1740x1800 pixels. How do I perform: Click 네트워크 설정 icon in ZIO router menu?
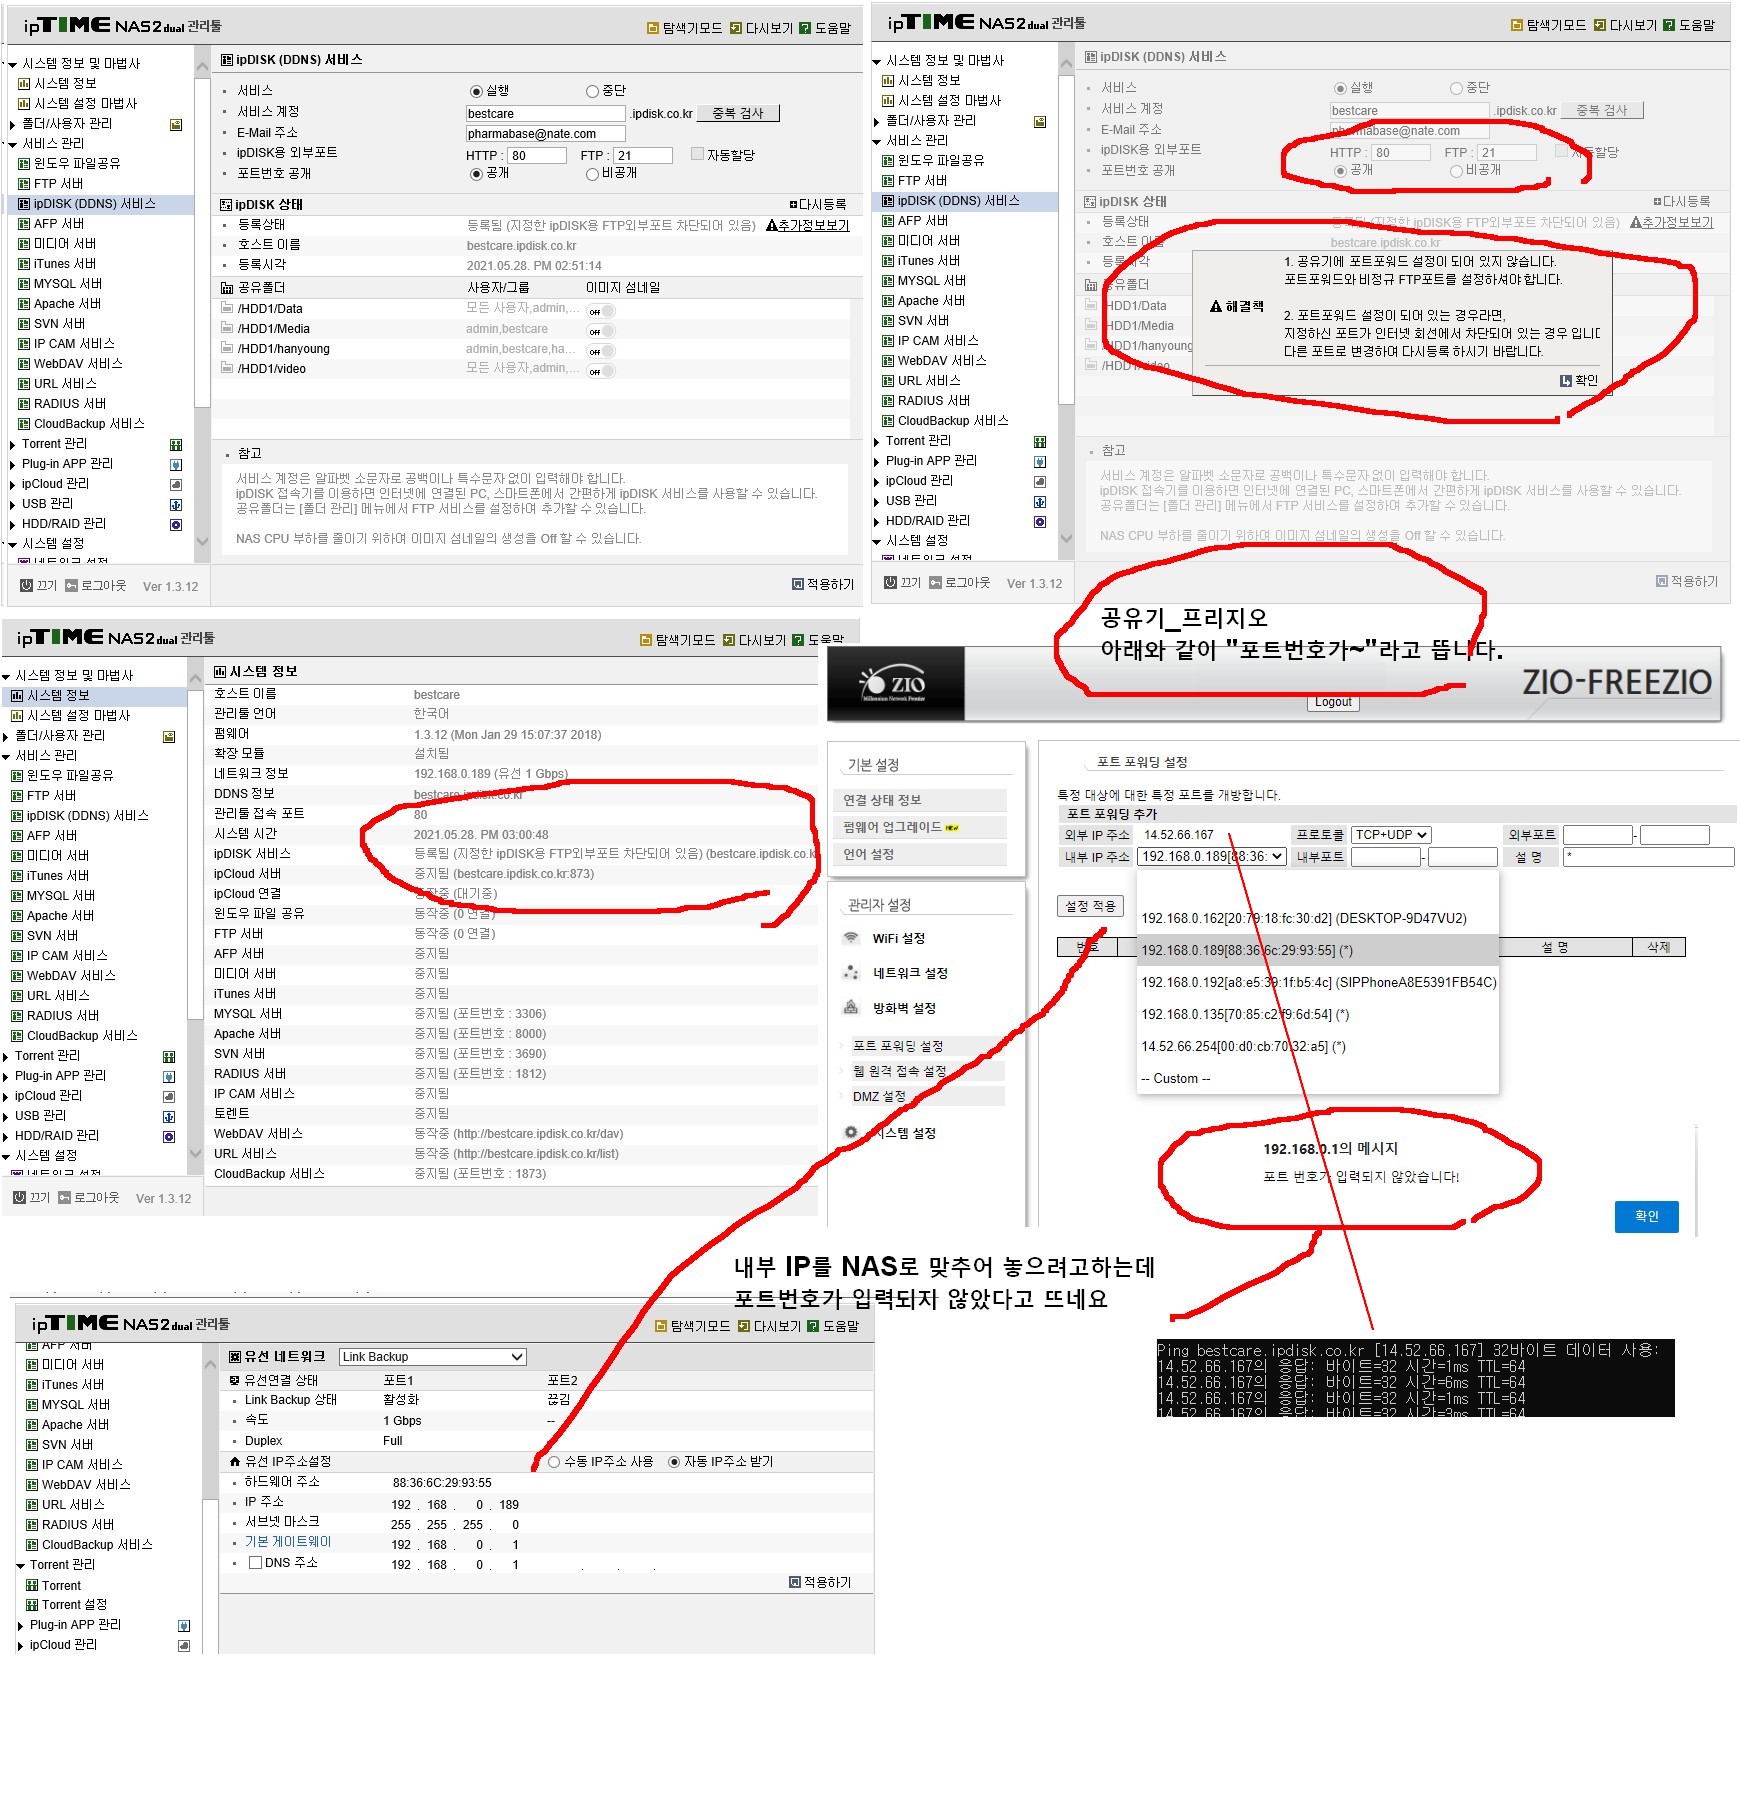click(851, 972)
